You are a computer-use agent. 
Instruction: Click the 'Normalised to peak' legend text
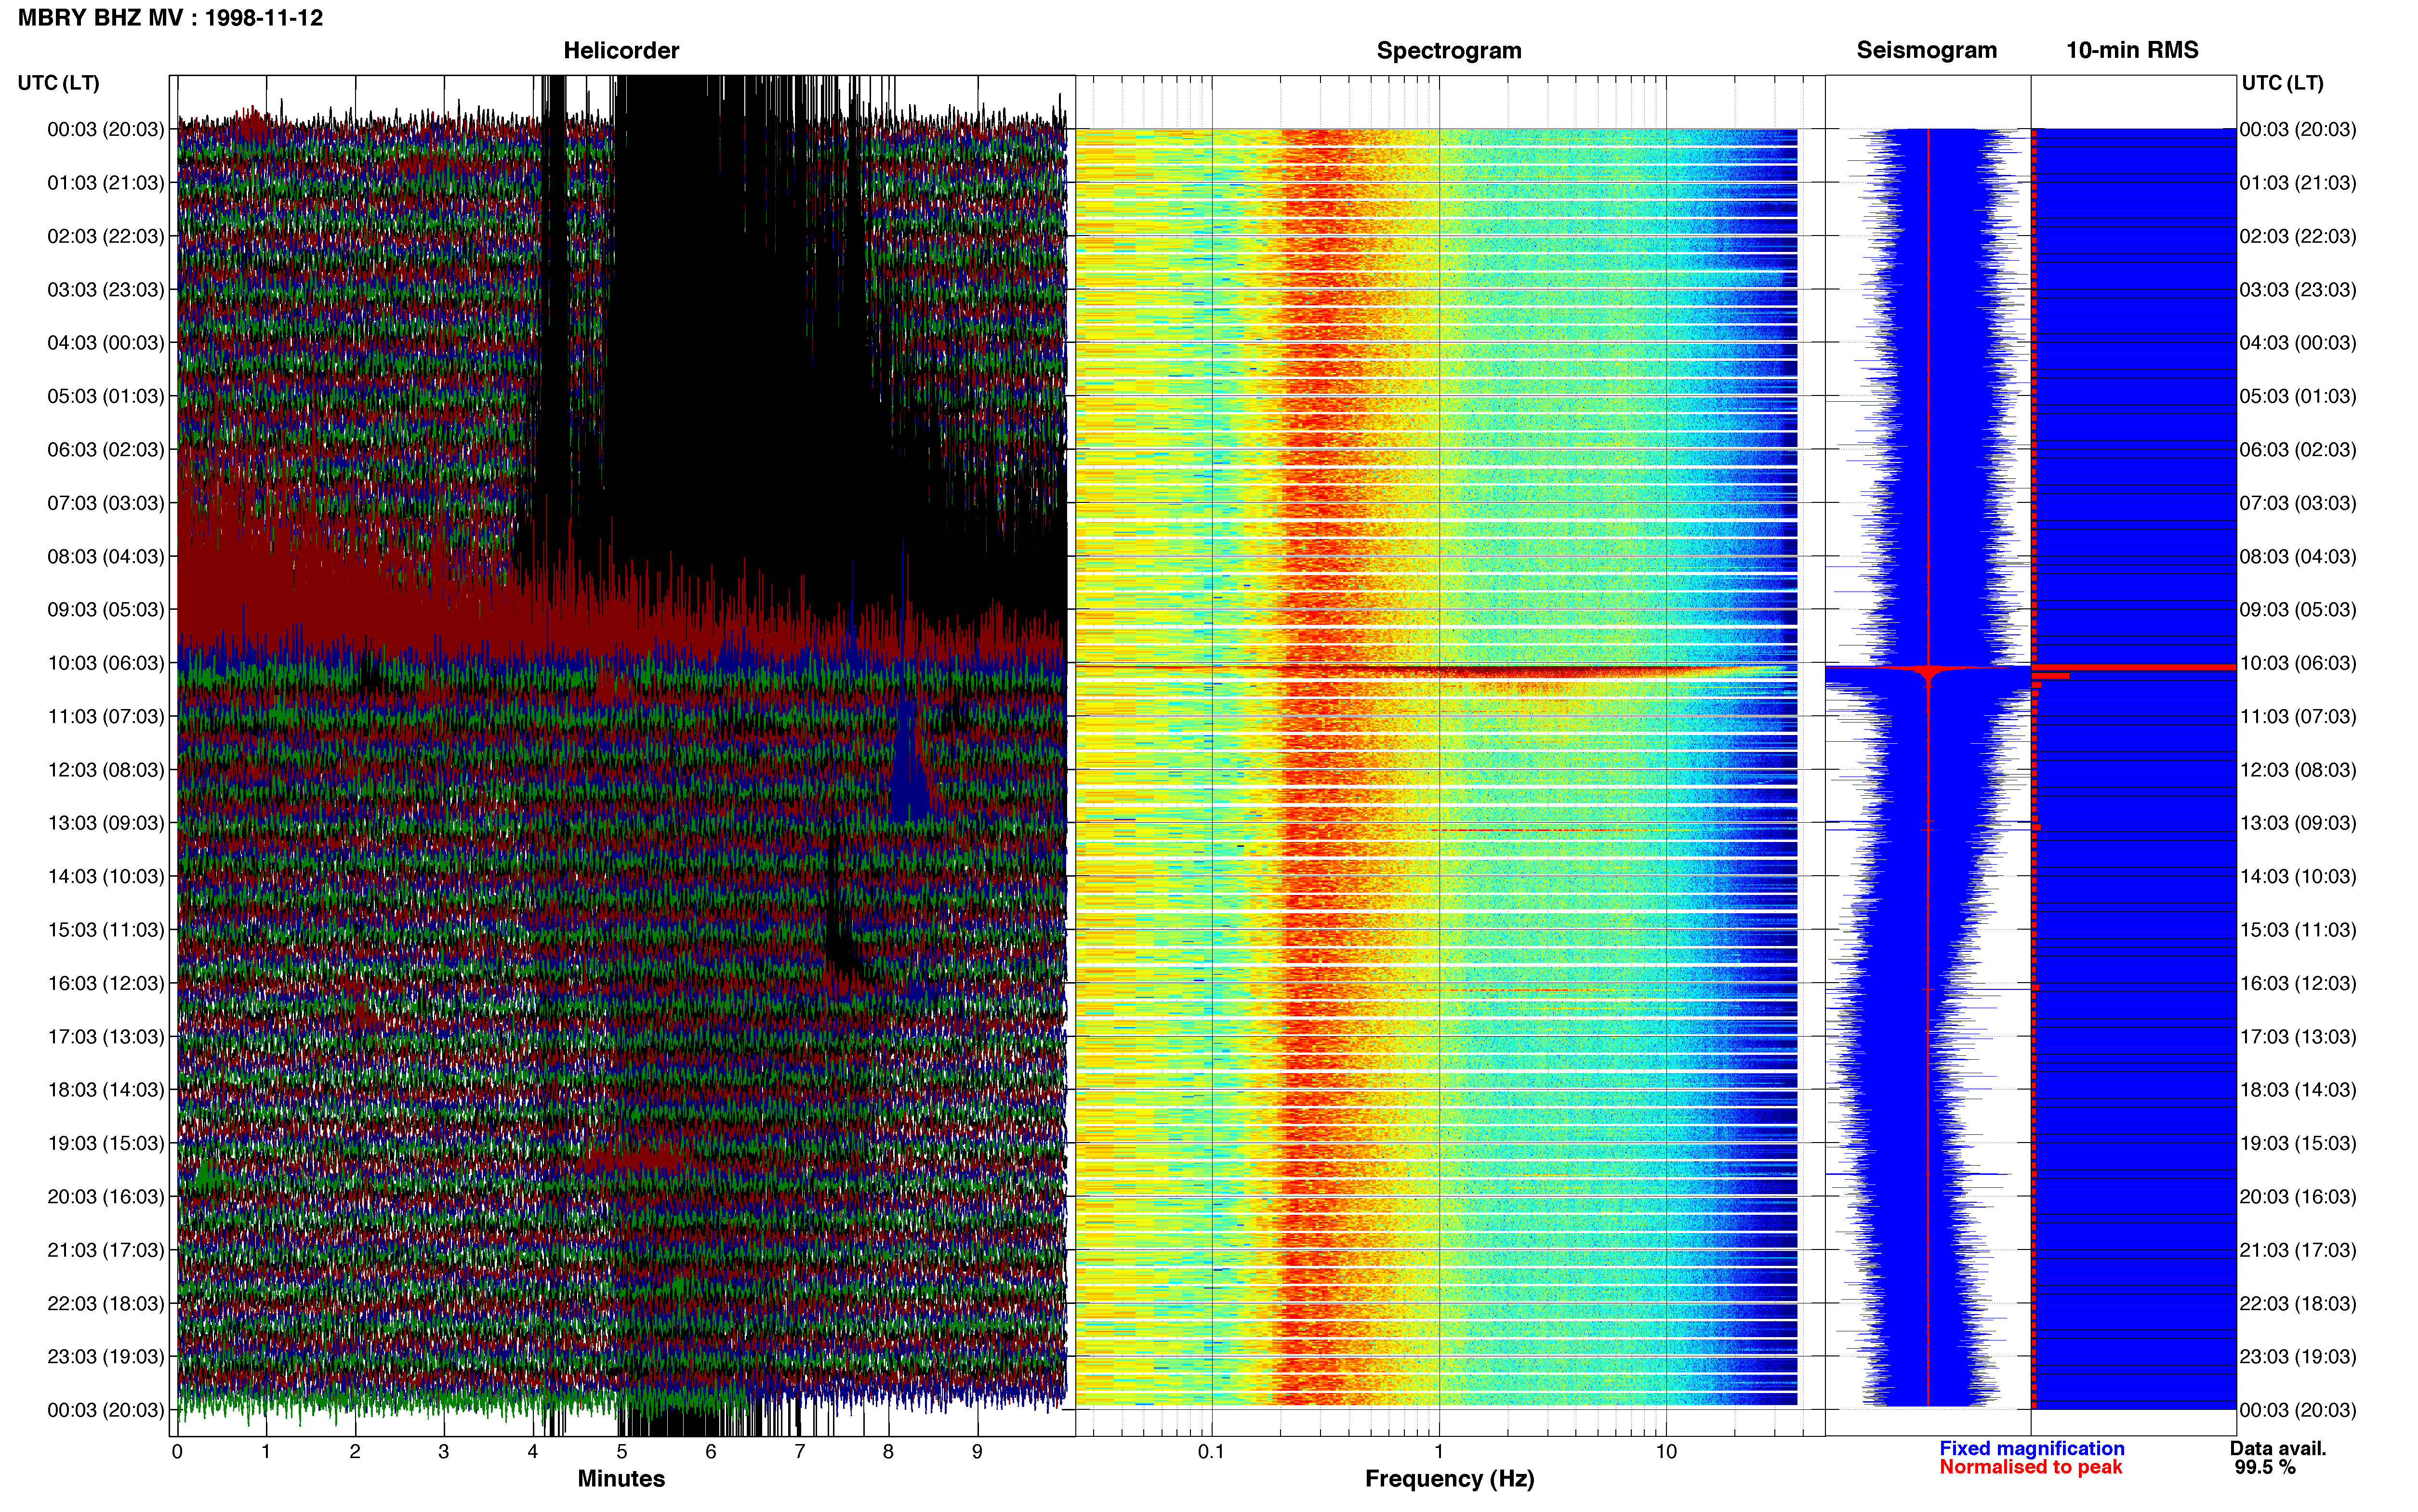[2031, 1467]
